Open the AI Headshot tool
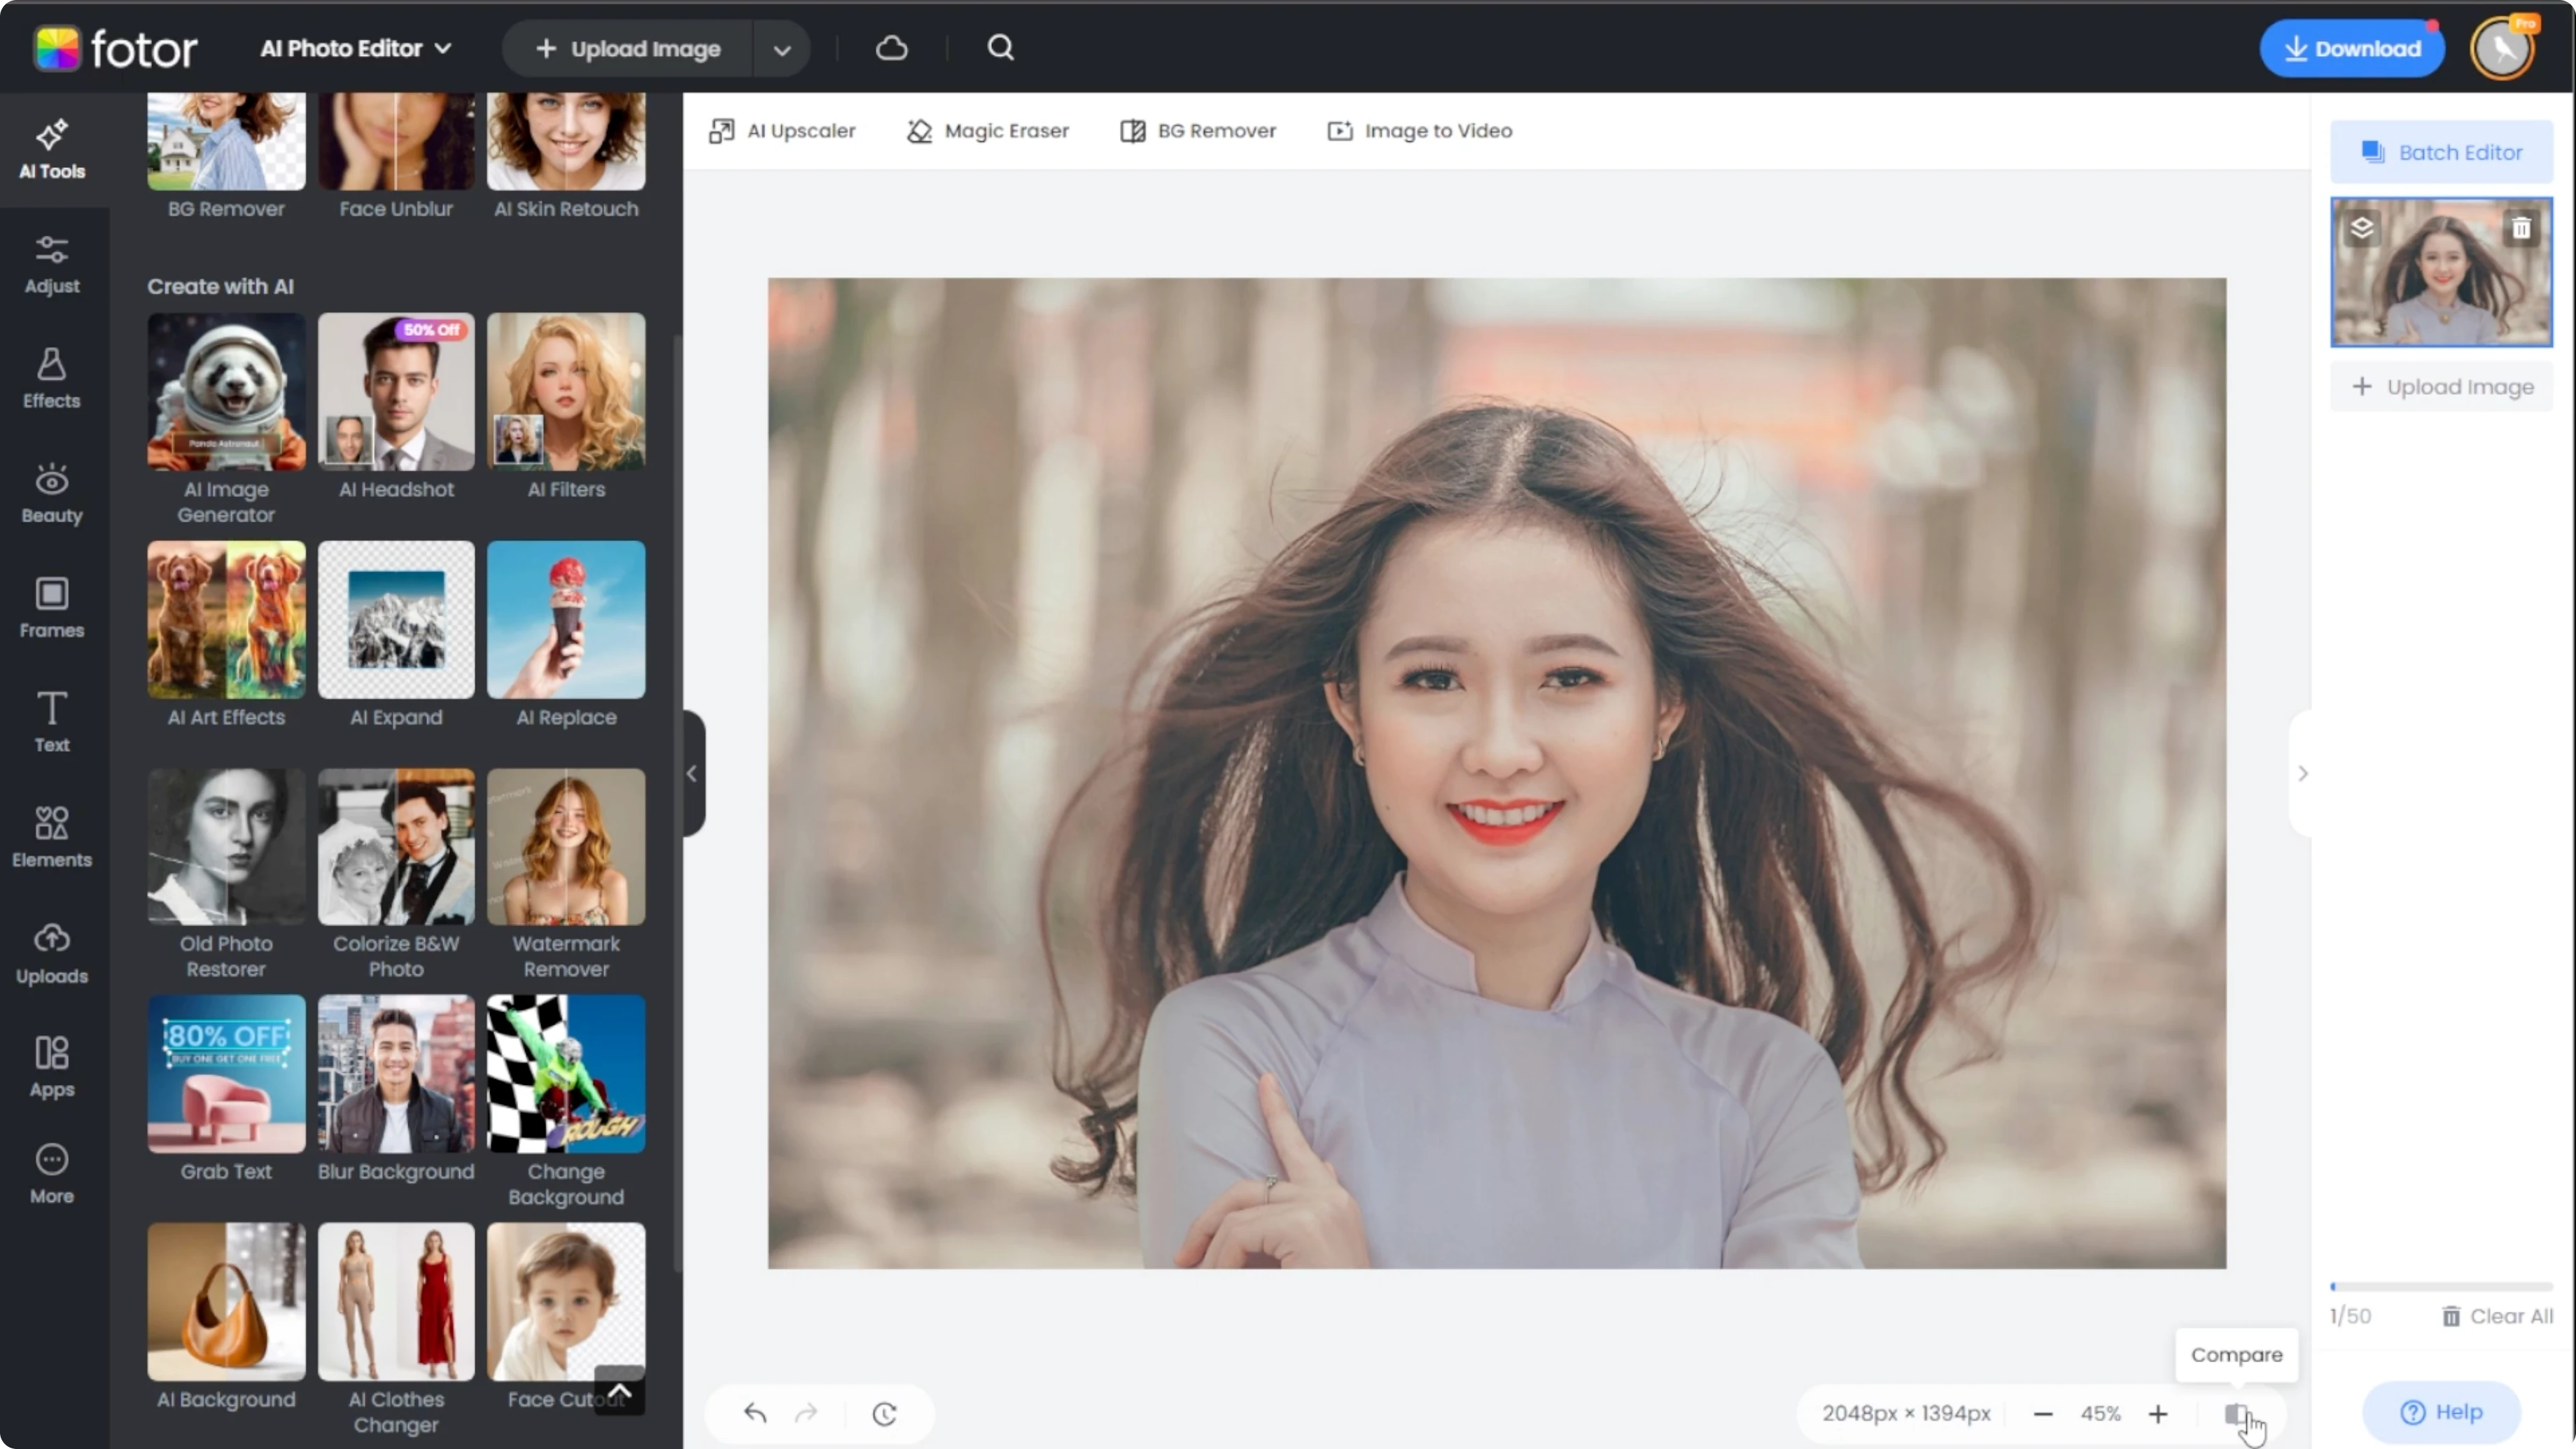2576x1449 pixels. coord(396,391)
